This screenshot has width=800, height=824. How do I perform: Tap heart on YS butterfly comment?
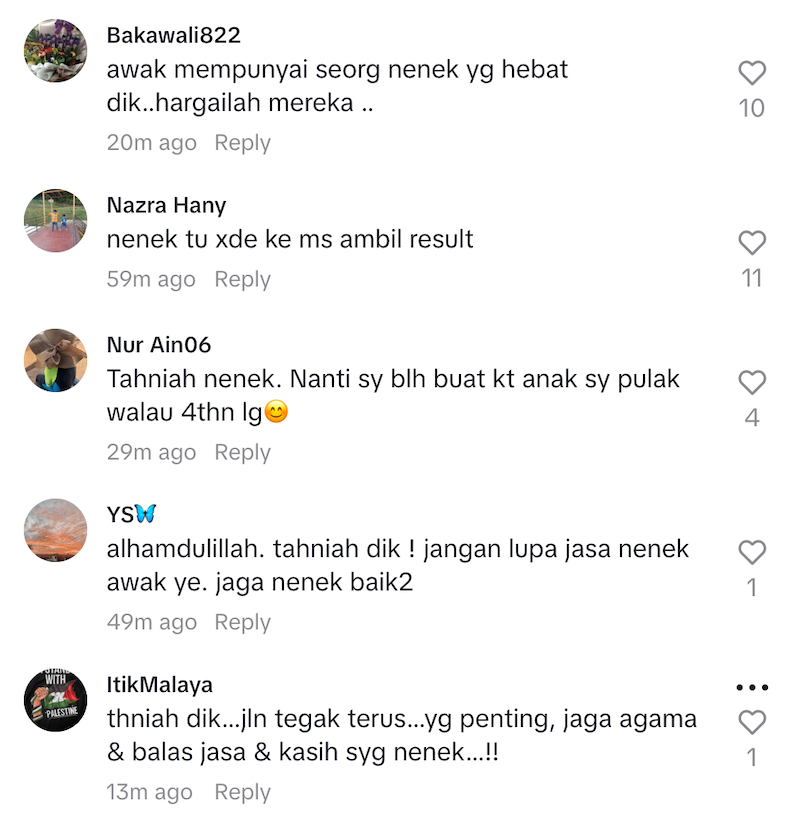pyautogui.click(x=752, y=552)
